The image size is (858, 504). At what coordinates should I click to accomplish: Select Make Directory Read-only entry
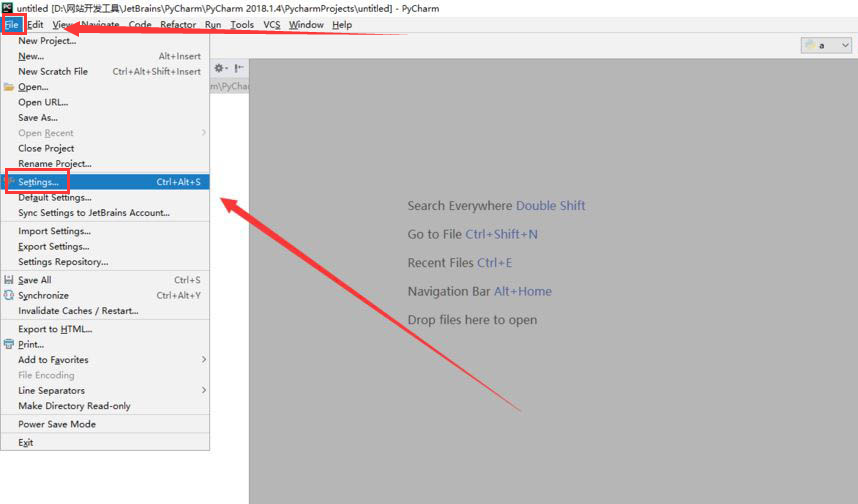(x=105, y=405)
